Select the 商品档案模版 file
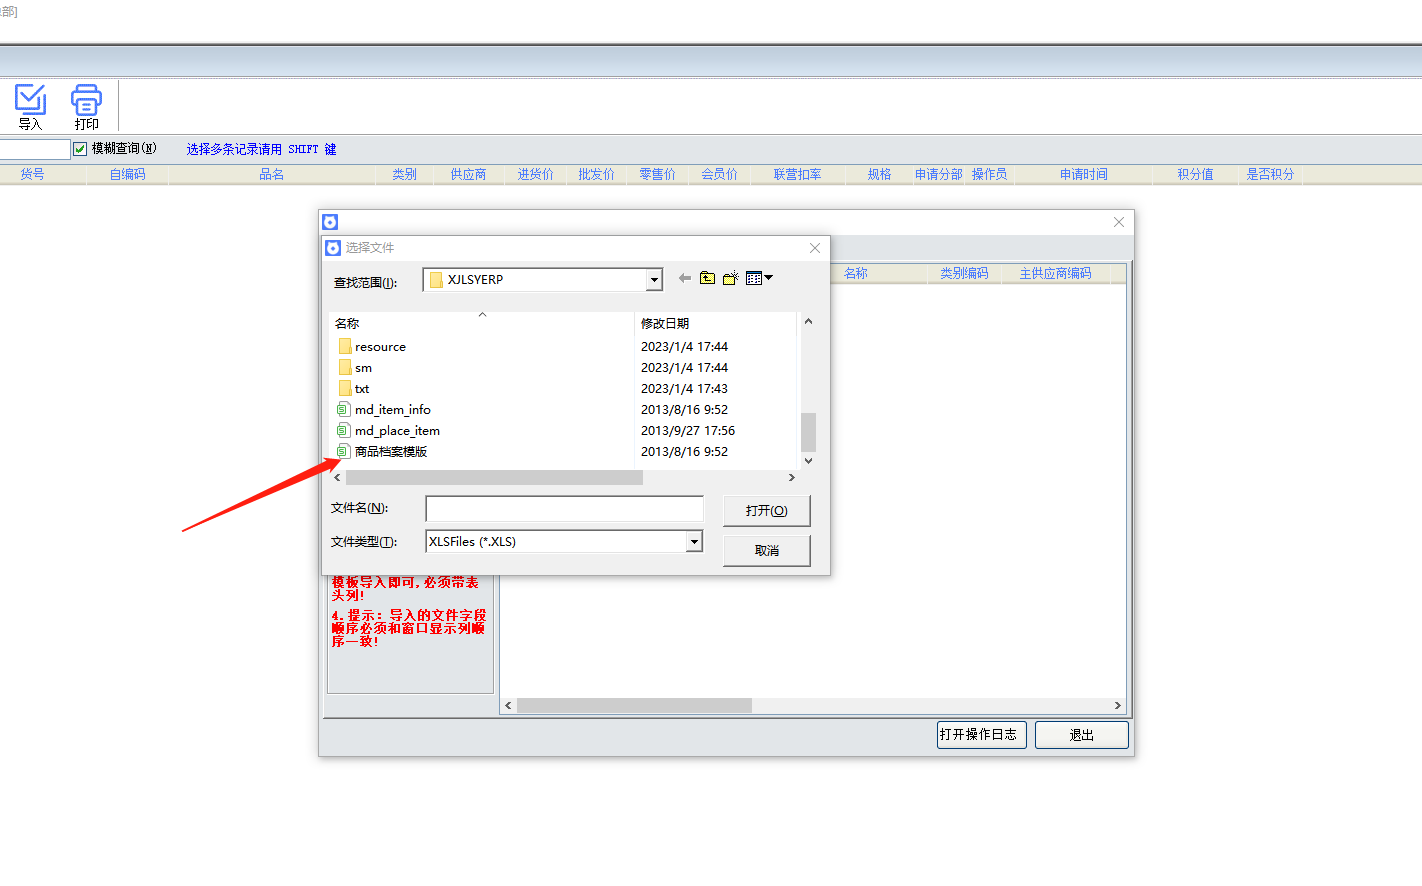 pos(382,452)
